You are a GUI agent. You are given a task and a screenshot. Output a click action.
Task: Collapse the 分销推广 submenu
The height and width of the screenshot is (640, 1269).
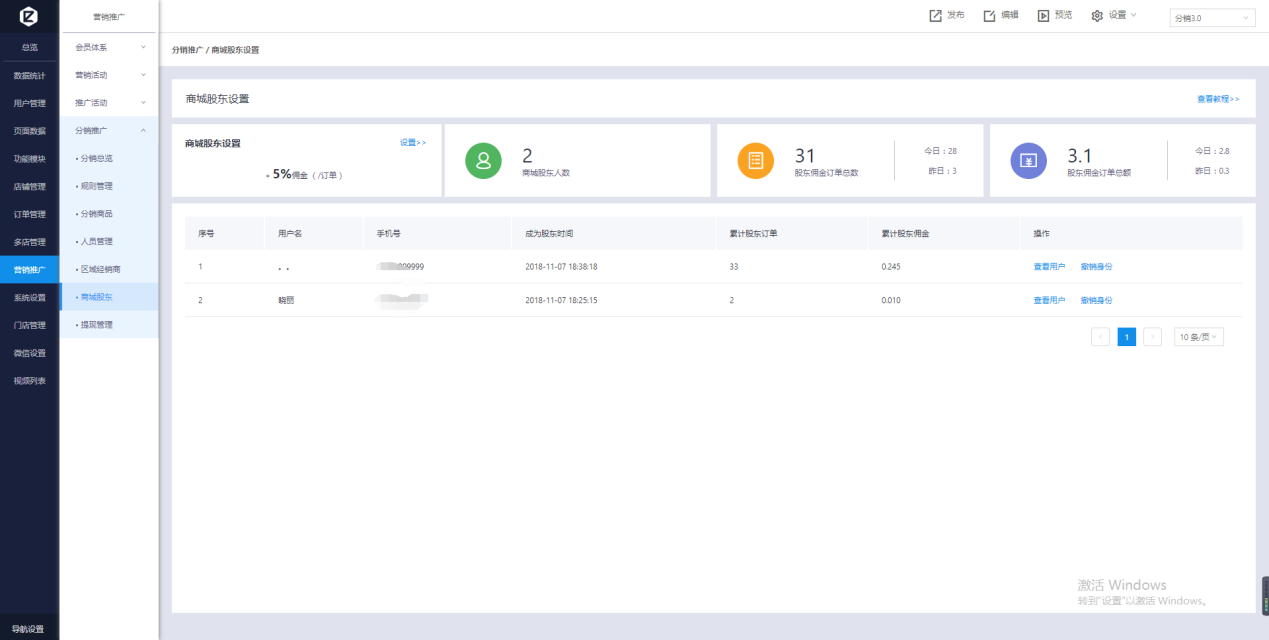click(109, 130)
